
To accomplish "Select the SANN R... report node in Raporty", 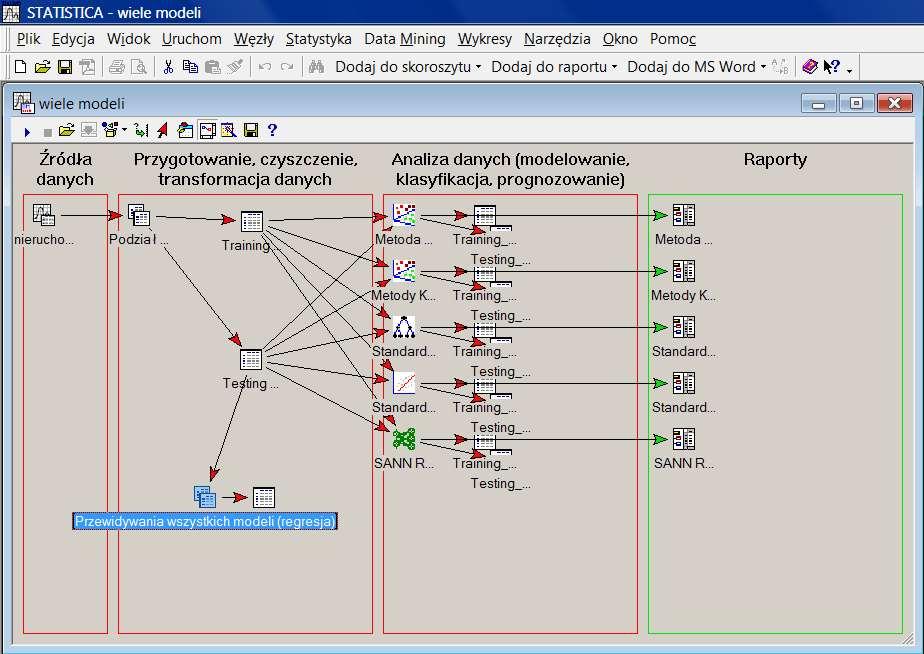I will (684, 439).
